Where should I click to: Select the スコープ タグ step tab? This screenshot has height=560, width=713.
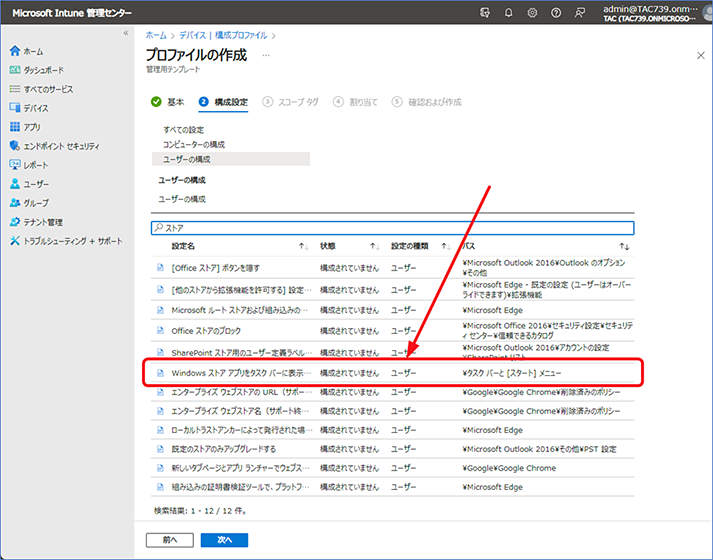[291, 102]
